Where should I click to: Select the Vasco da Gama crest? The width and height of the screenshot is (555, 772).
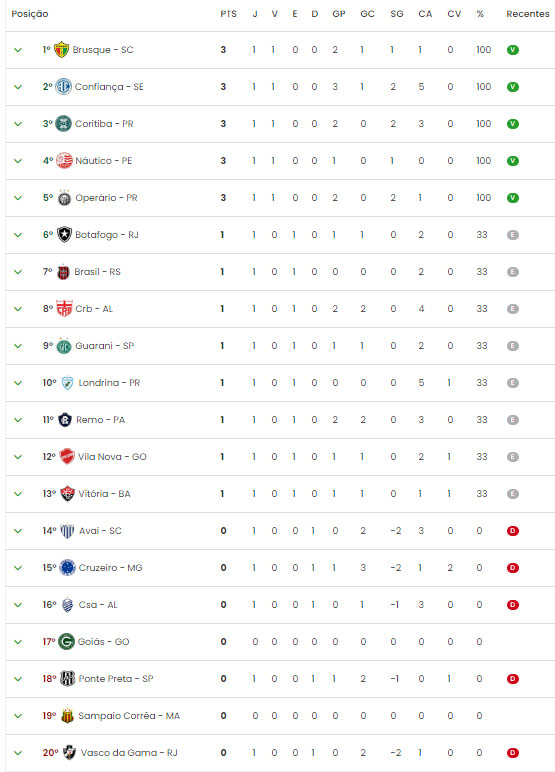(69, 753)
